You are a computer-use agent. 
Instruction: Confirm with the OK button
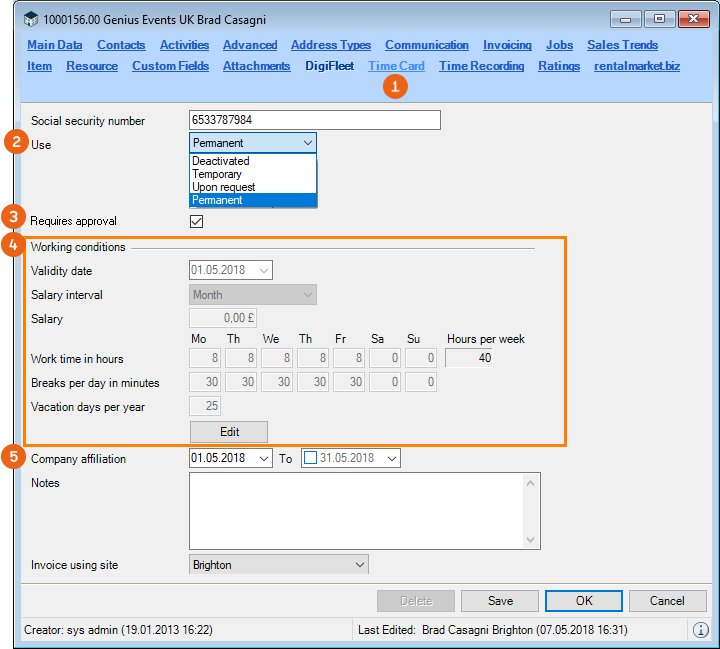point(584,601)
